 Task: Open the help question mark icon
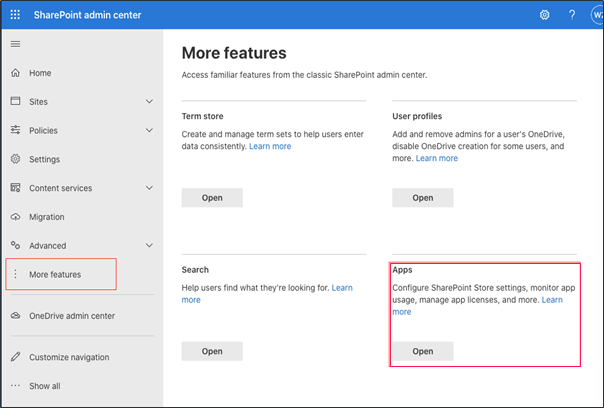pyautogui.click(x=572, y=15)
